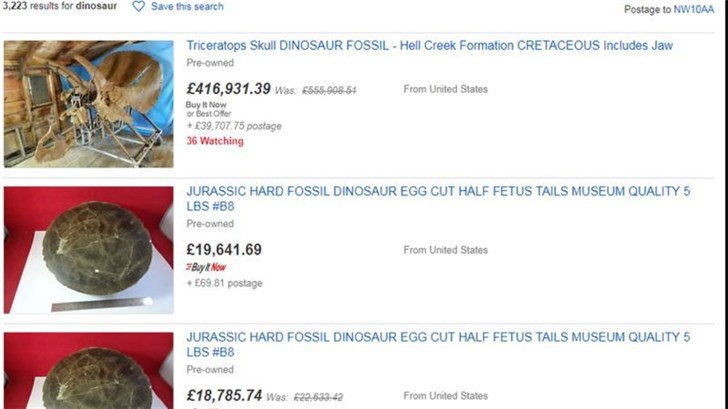Click the third listing's fossil egg thumbnail
728x409 pixels.
point(89,370)
